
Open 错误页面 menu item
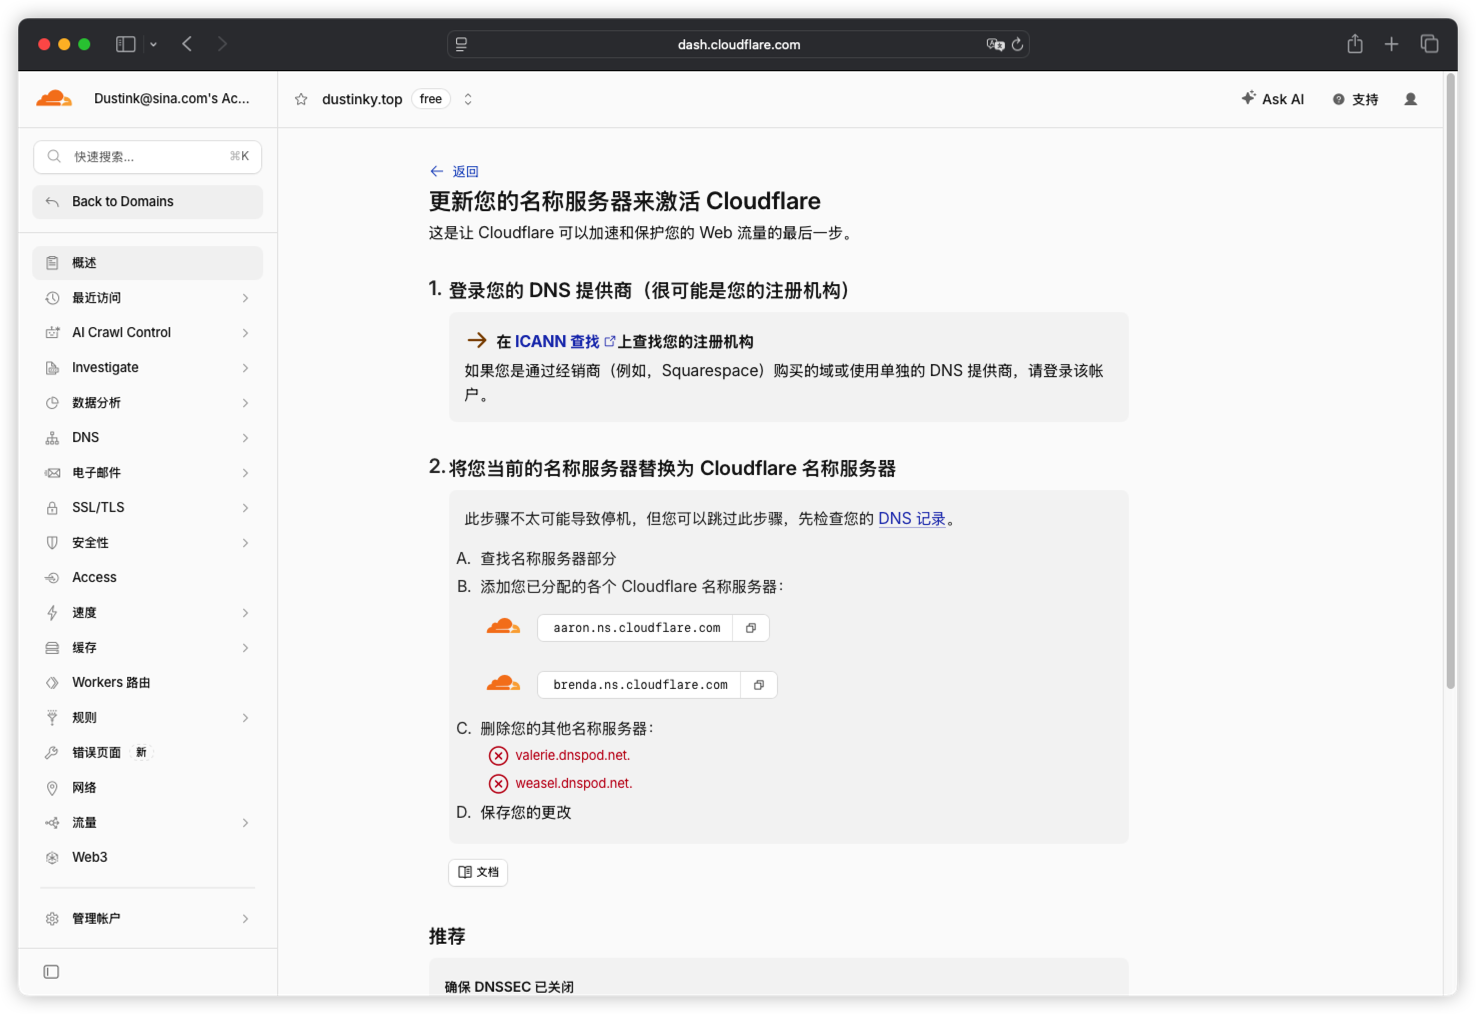tap(148, 753)
